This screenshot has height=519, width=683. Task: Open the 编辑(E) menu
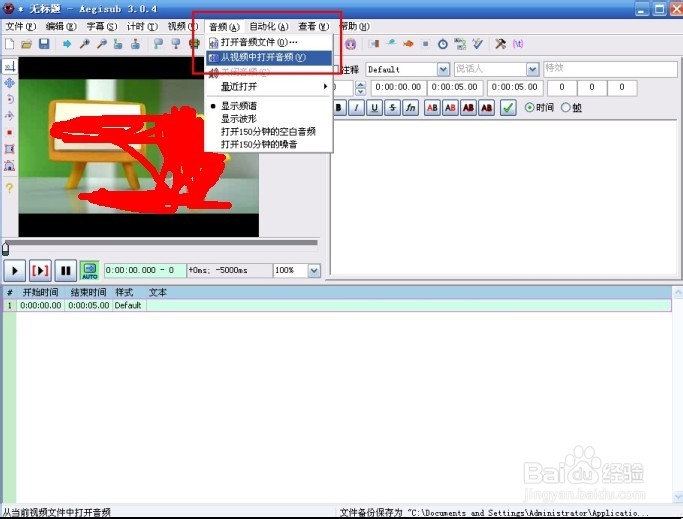point(61,27)
